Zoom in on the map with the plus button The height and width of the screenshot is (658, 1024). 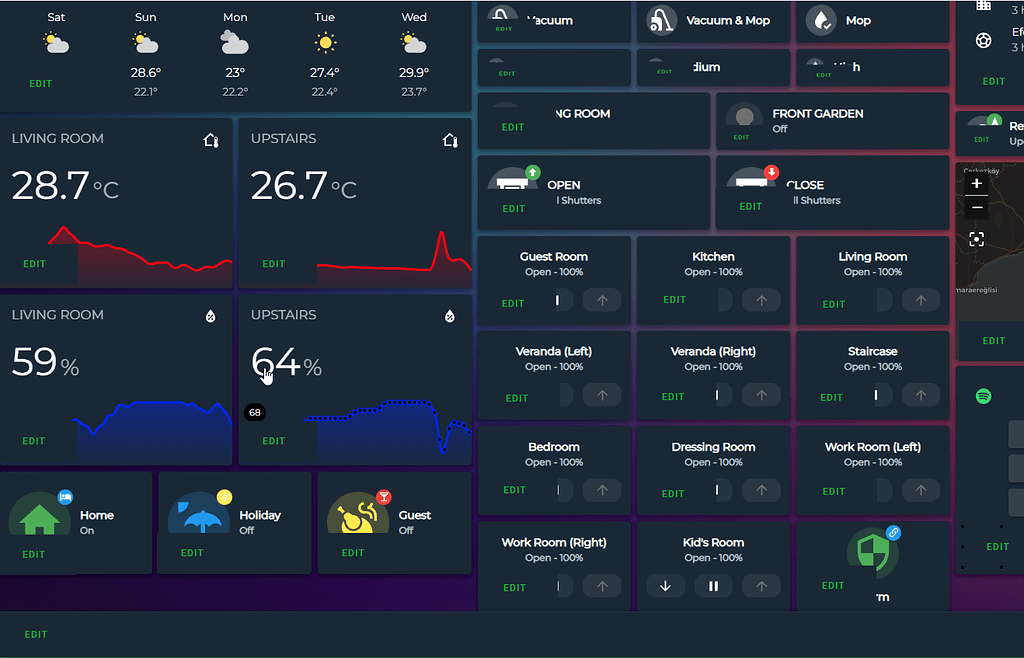(975, 184)
